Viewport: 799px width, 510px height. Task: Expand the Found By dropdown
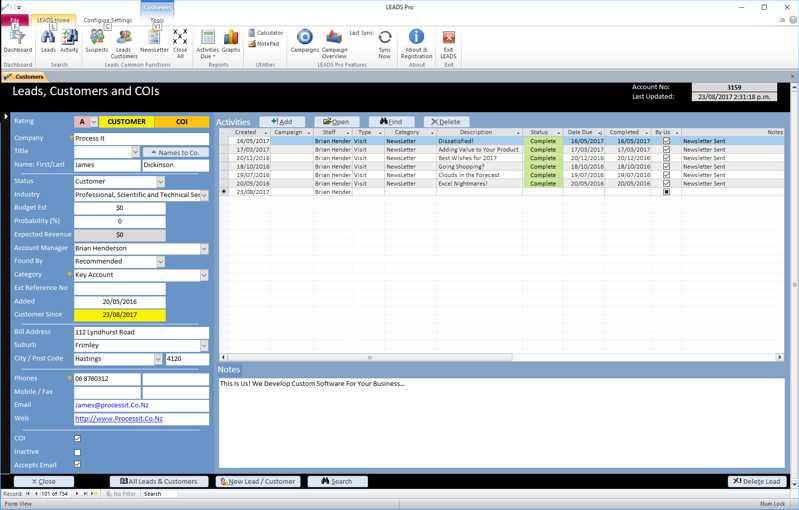click(x=161, y=261)
